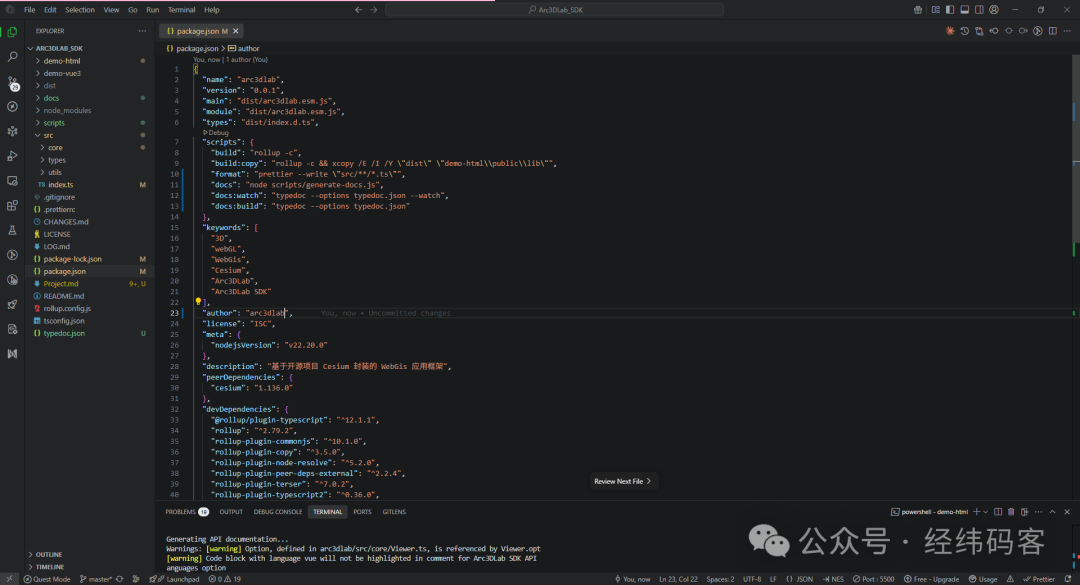
Task: Click the lightbulb quick fix icon
Action: 198,301
